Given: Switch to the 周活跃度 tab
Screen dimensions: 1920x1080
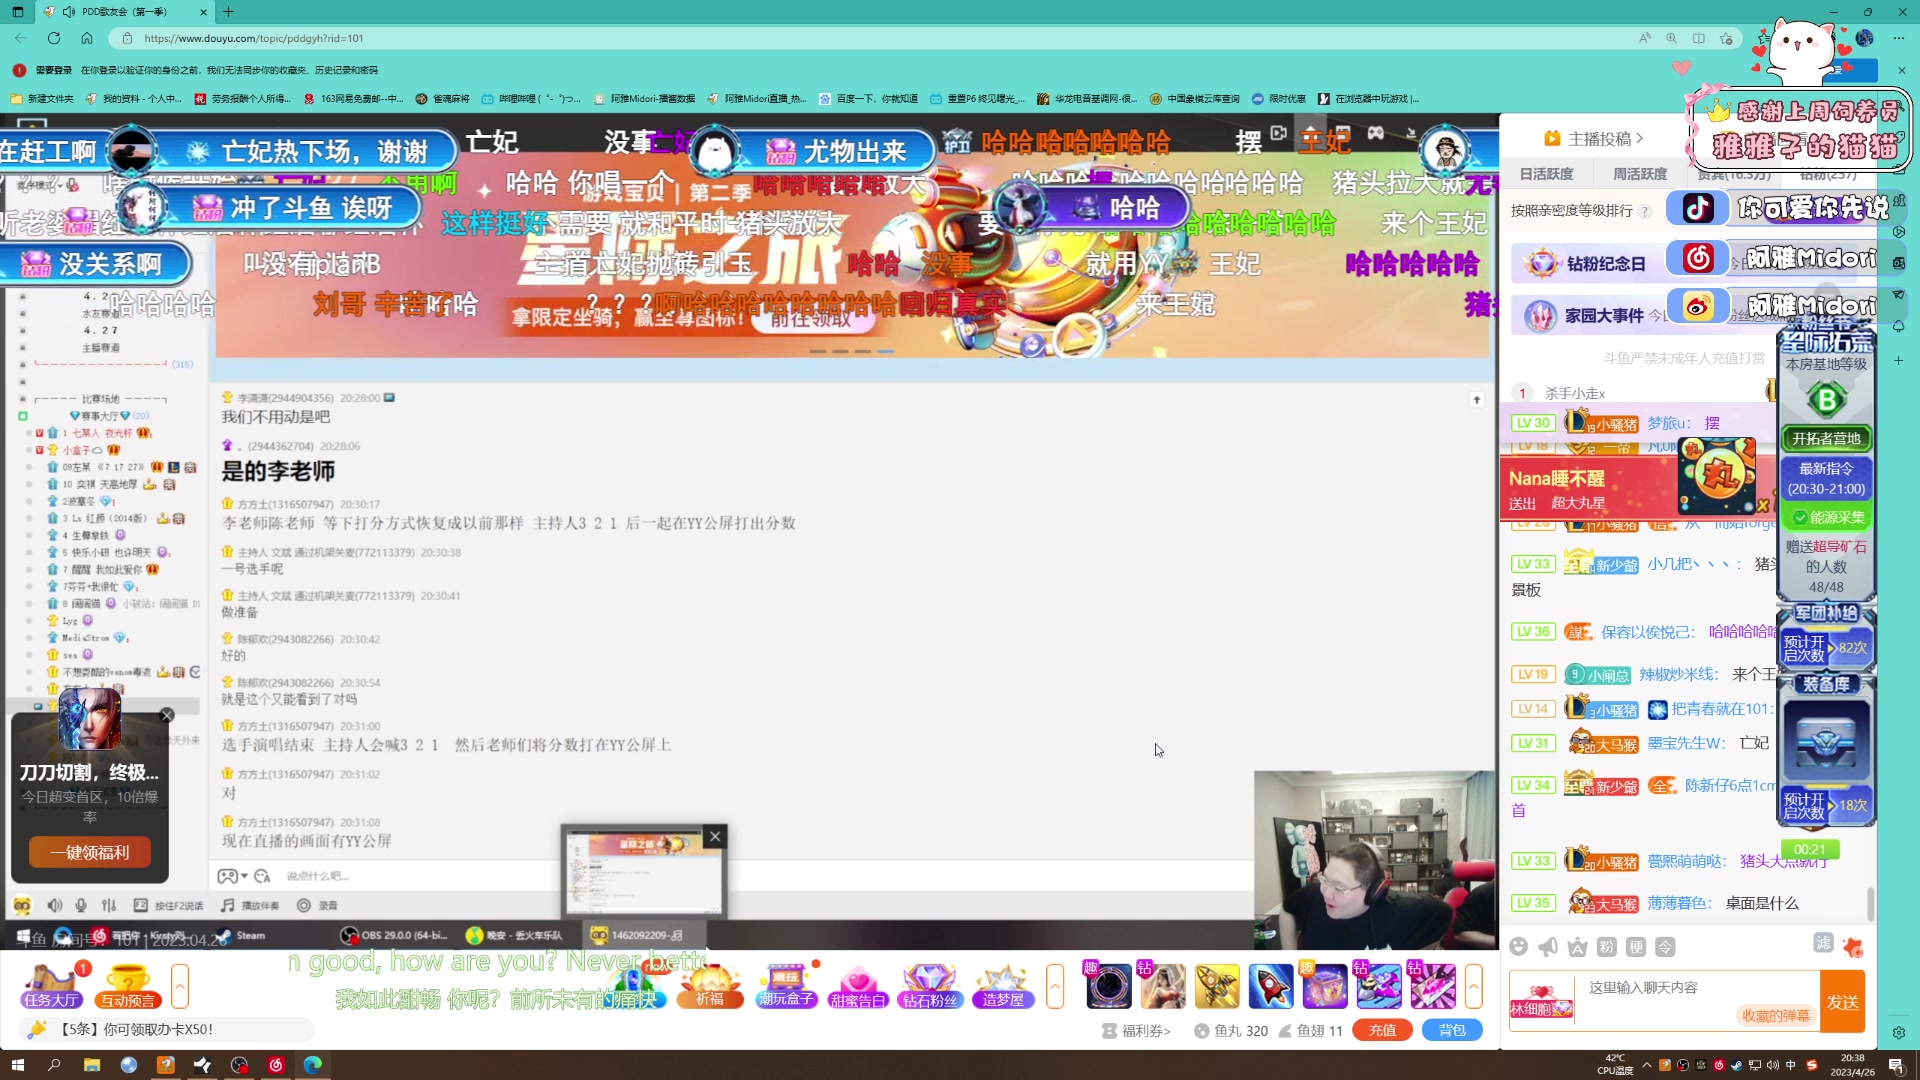Looking at the screenshot, I should coord(1640,173).
